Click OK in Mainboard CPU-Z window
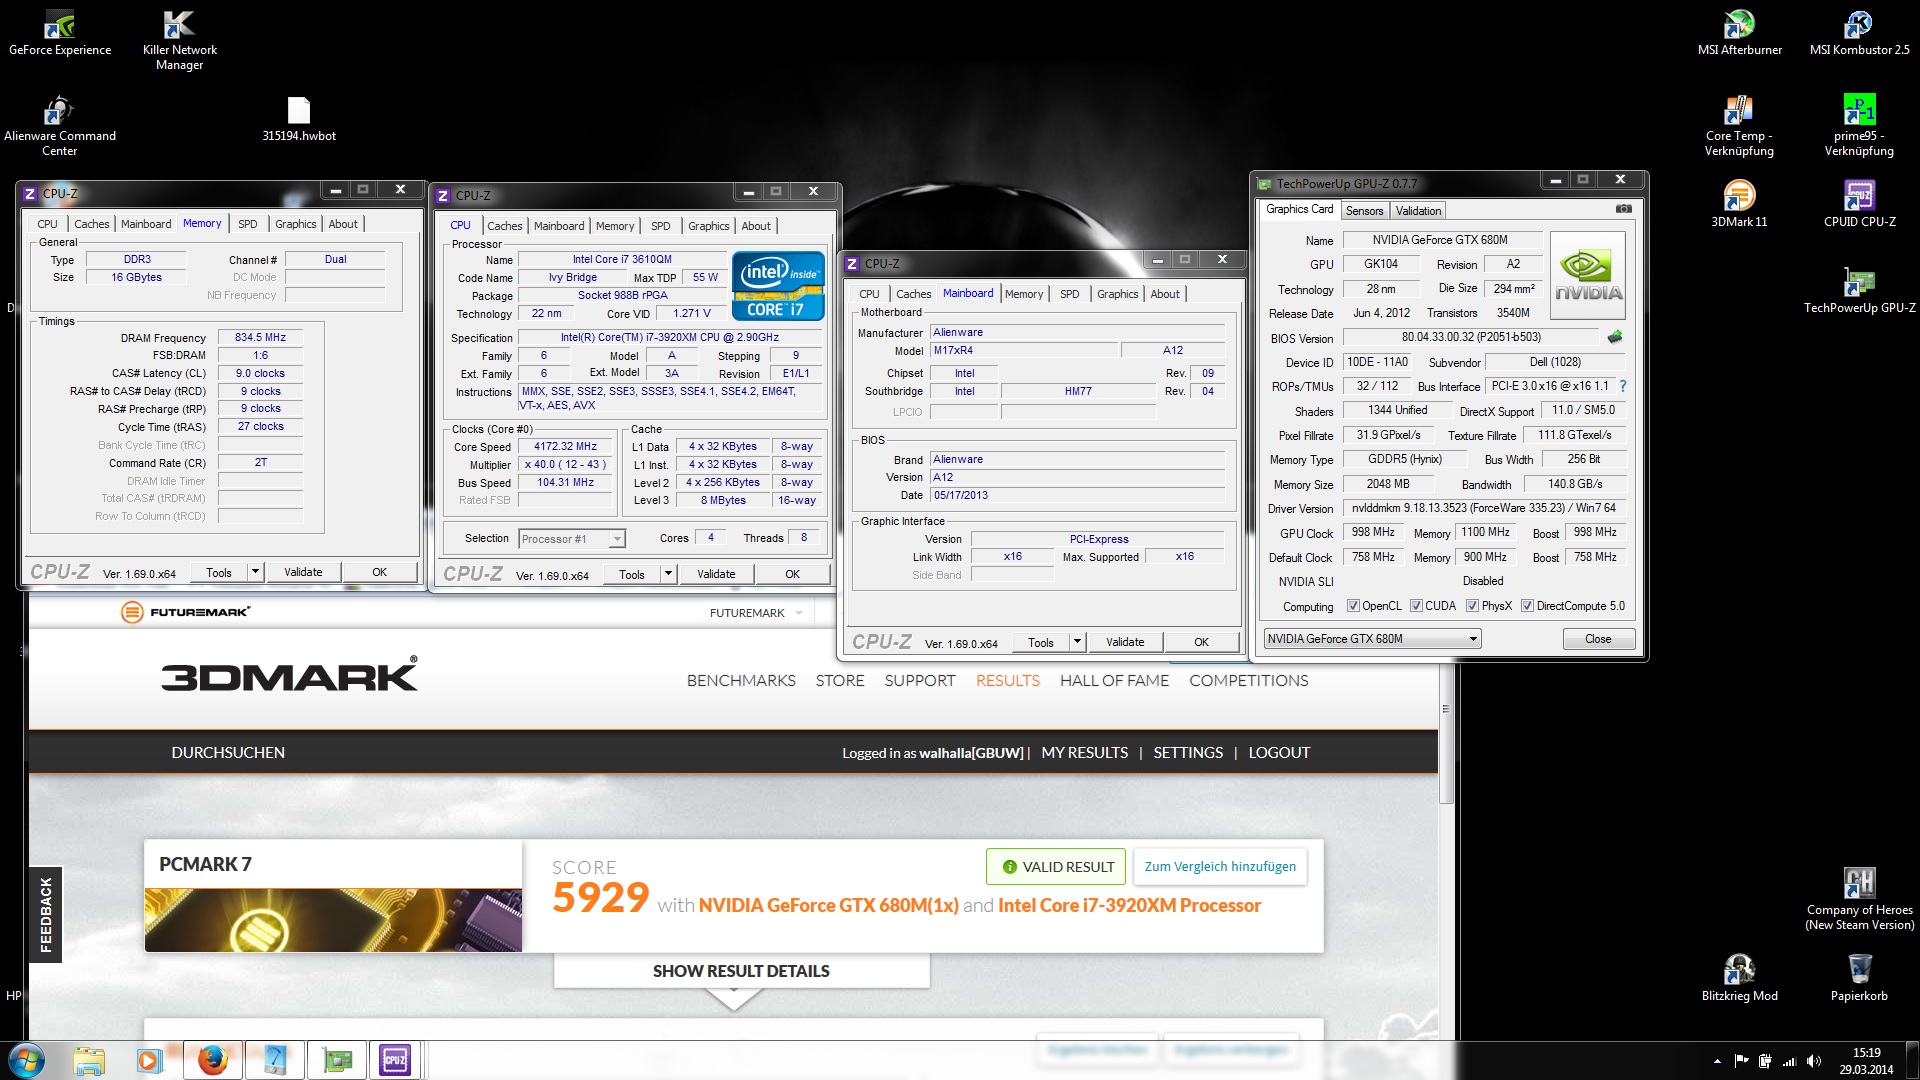 coord(1201,642)
